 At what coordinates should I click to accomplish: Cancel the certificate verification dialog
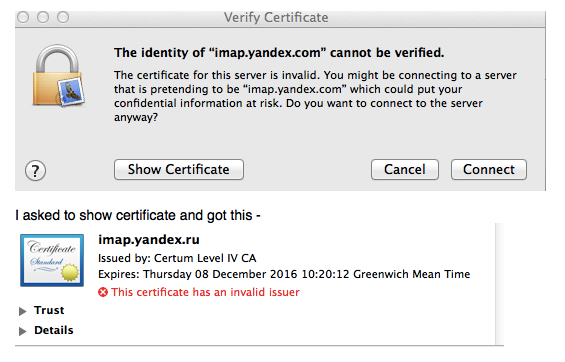point(405,169)
